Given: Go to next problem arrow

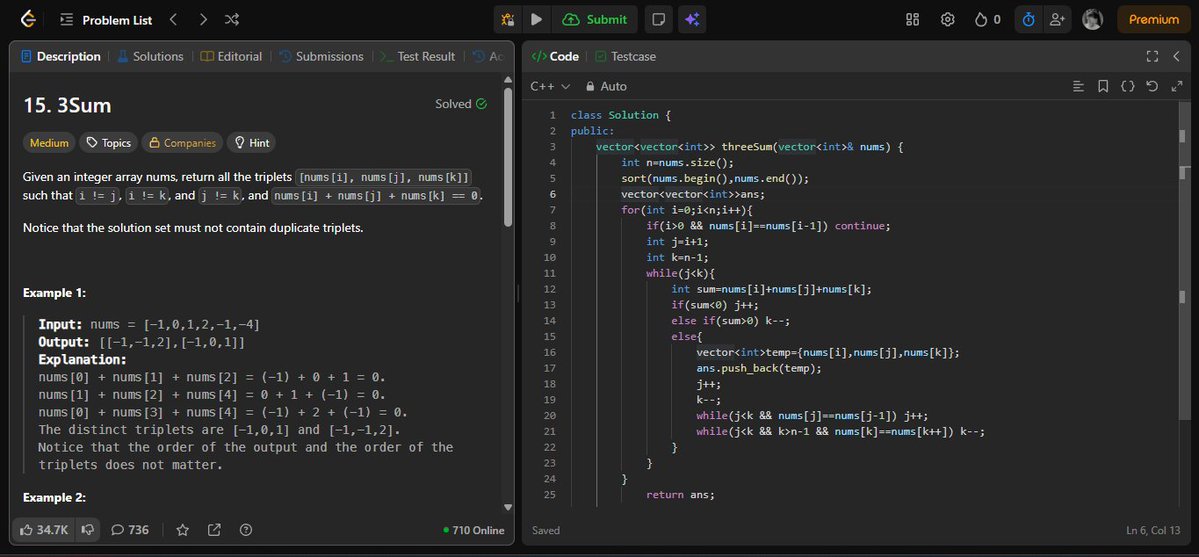Looking at the screenshot, I should pyautogui.click(x=203, y=20).
